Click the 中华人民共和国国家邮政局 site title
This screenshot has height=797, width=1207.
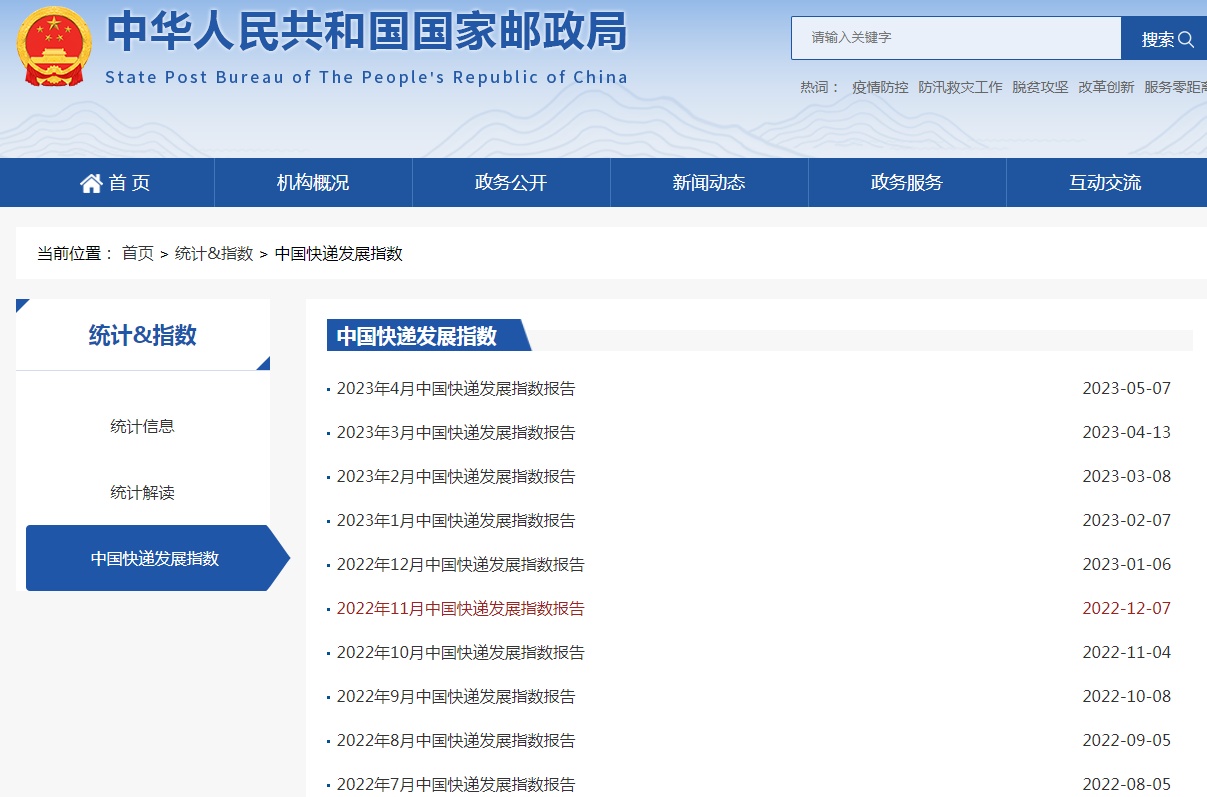point(367,32)
